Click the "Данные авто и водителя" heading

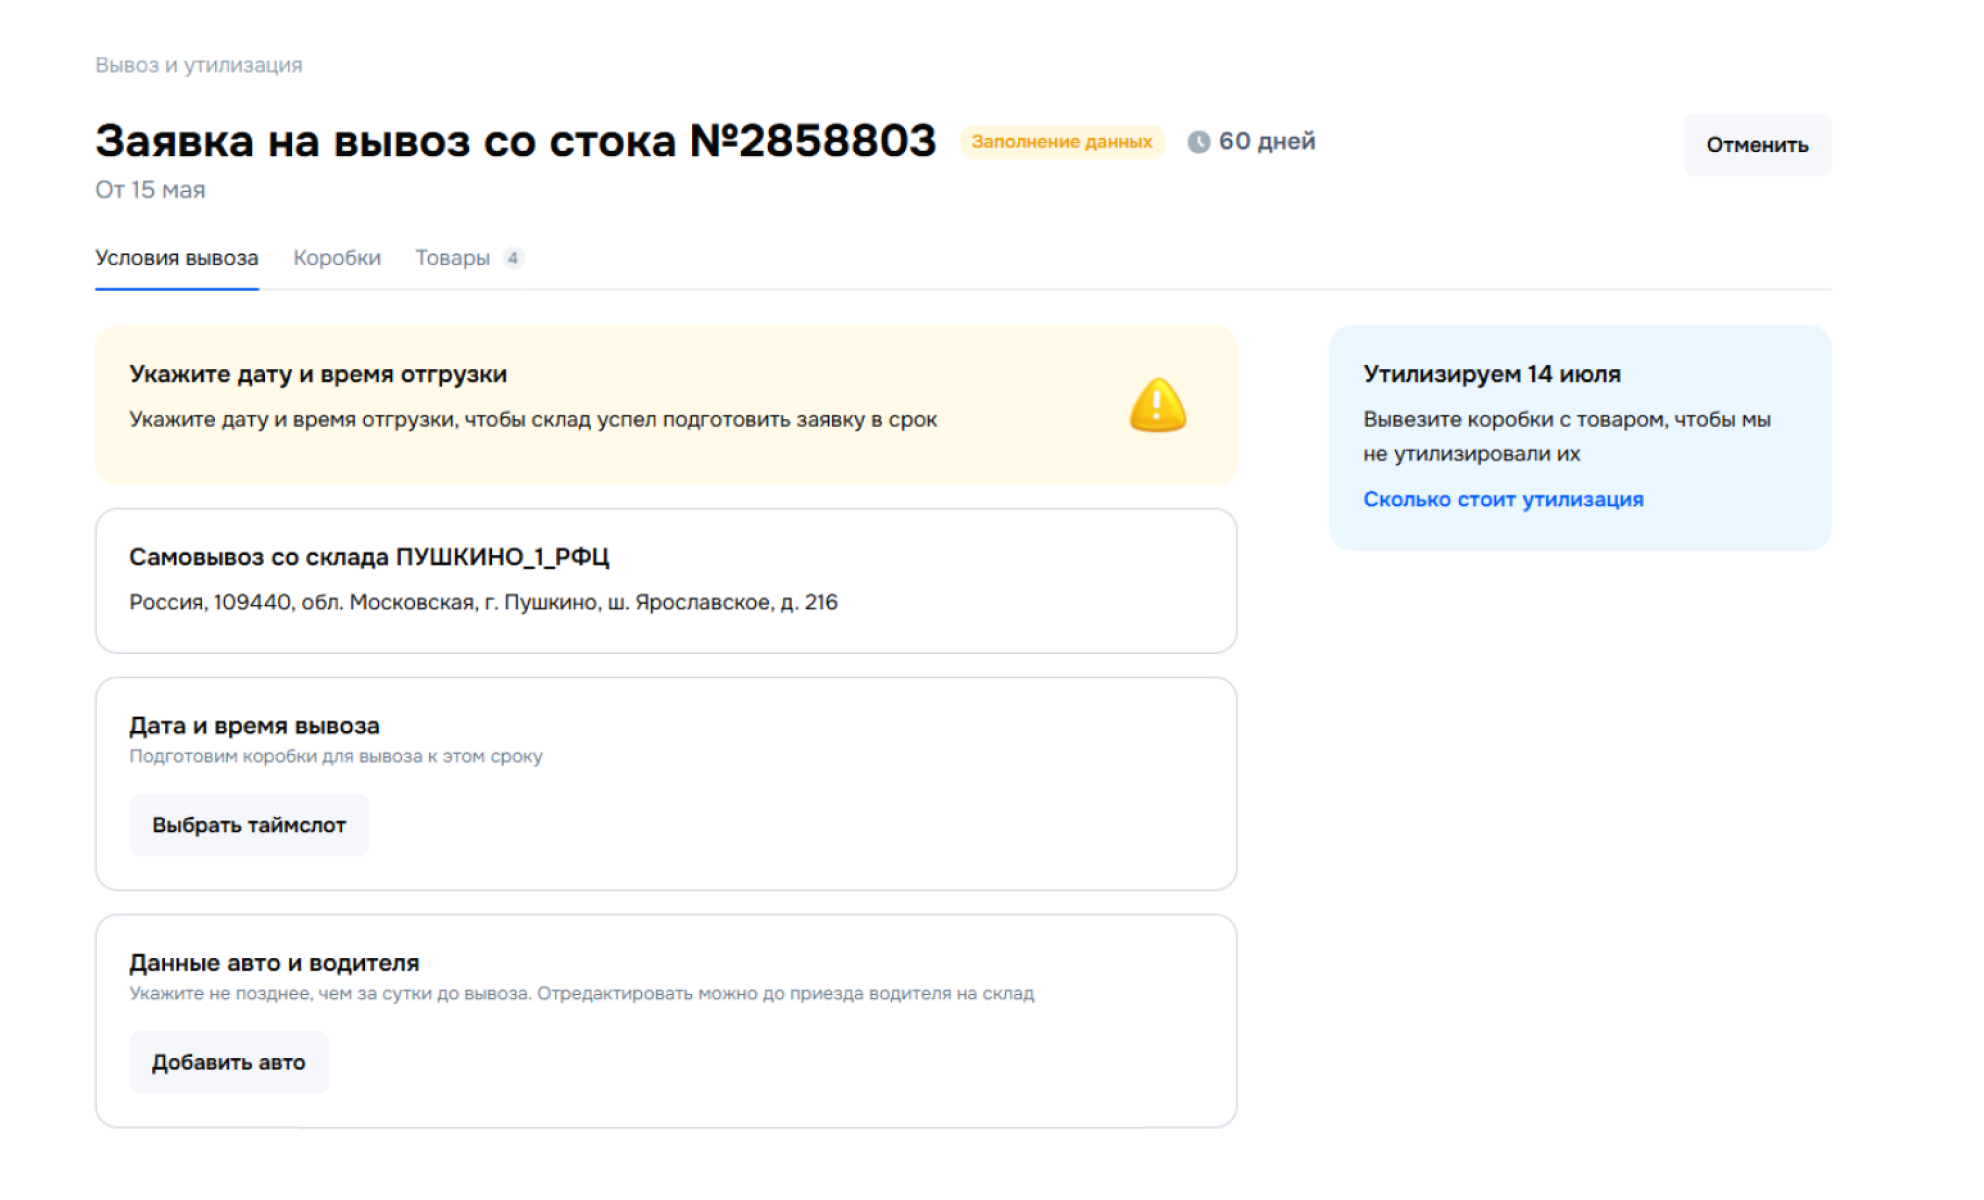click(x=274, y=962)
